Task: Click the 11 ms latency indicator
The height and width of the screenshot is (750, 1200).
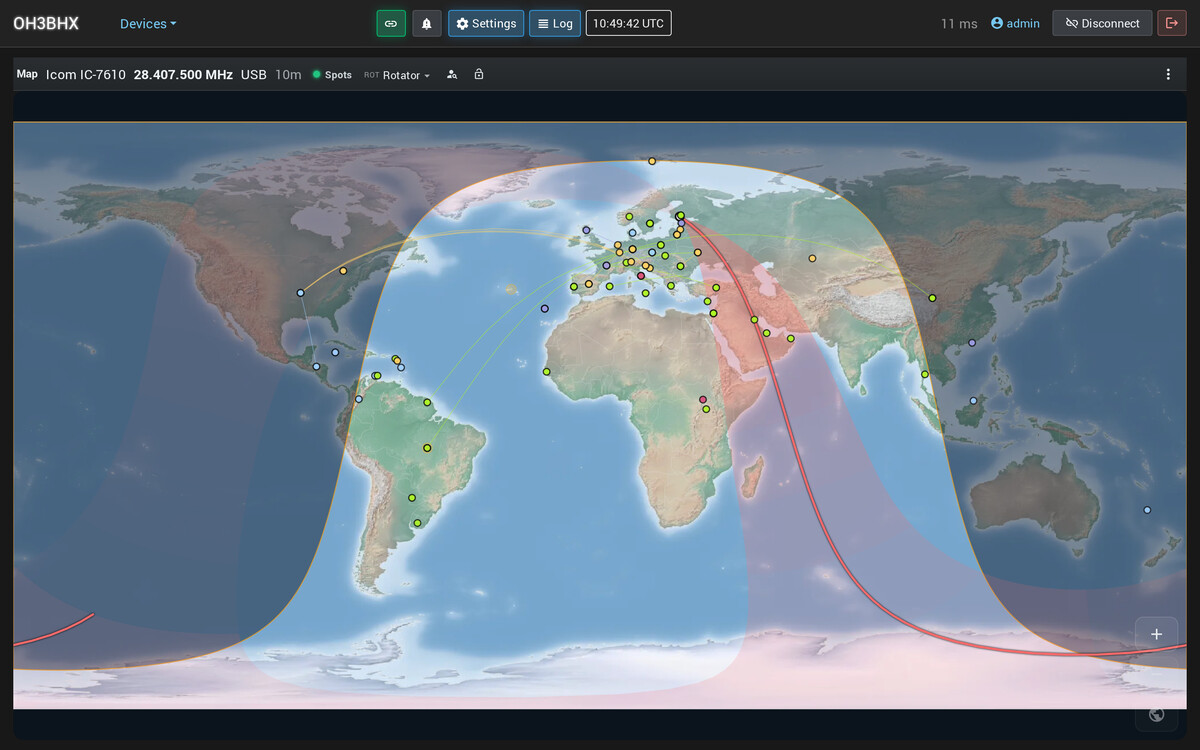Action: 959,23
